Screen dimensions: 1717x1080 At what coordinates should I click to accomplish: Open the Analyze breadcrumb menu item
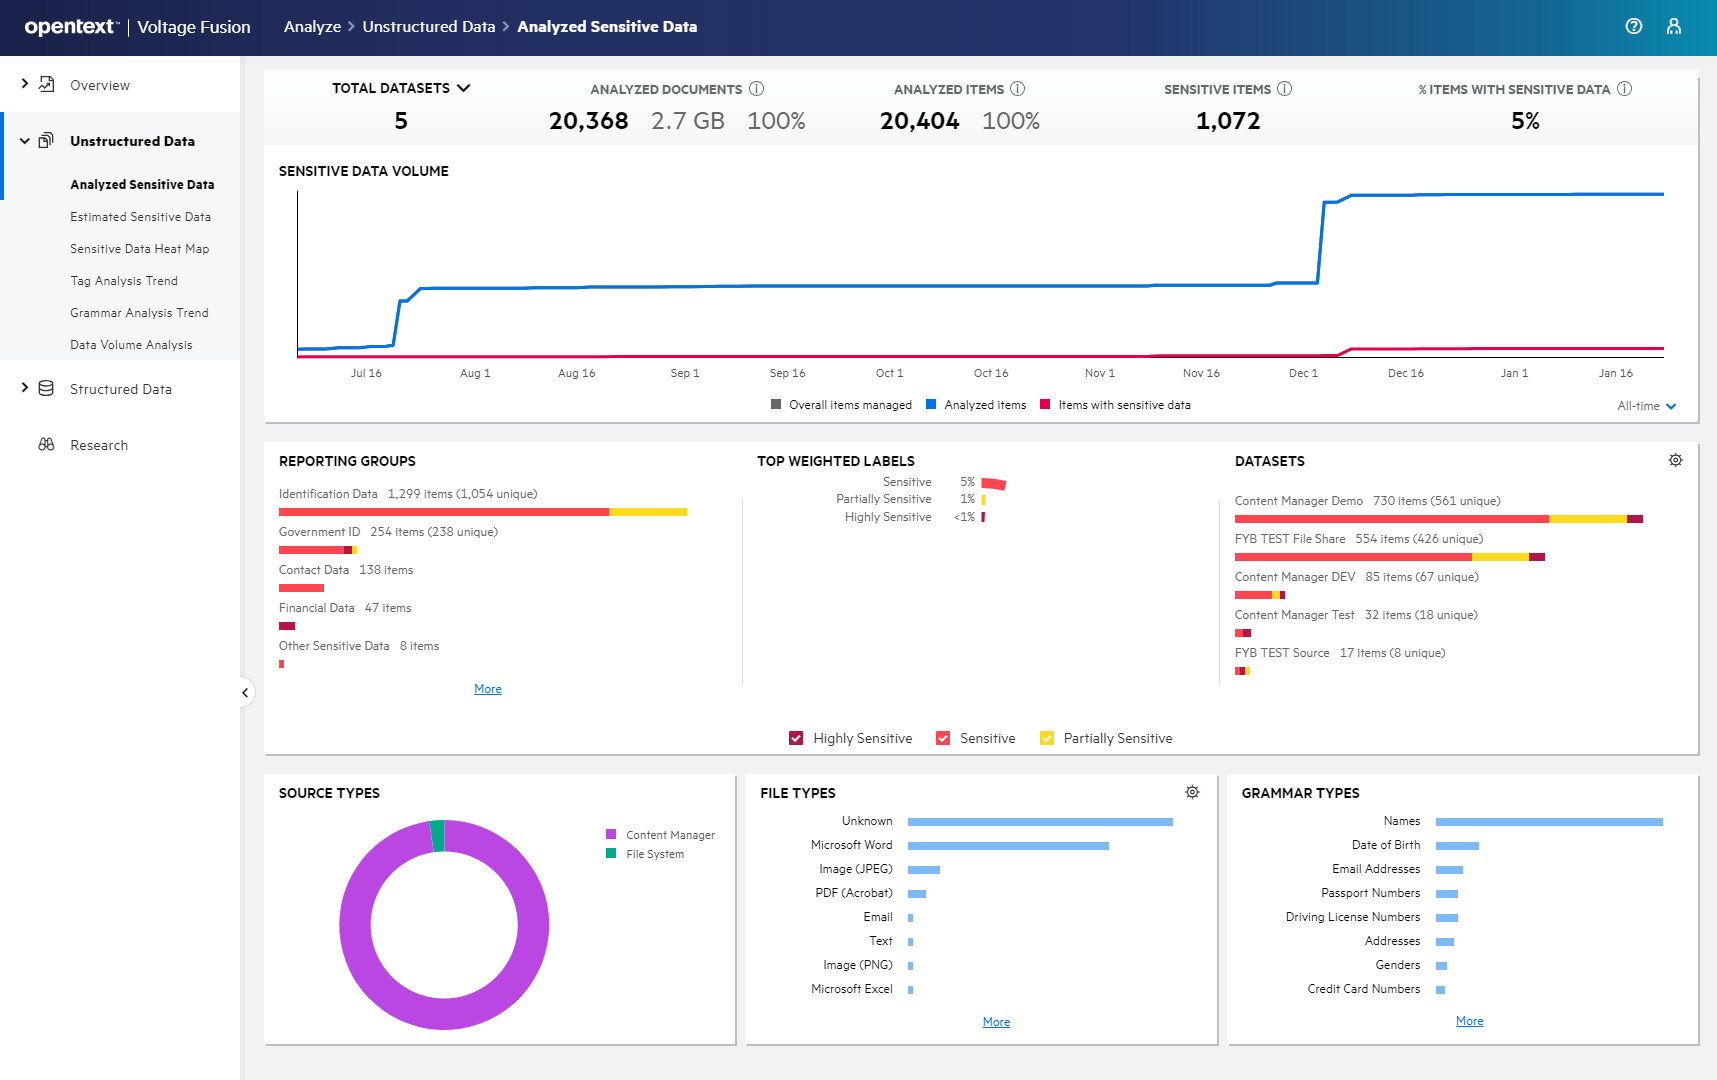coord(312,27)
